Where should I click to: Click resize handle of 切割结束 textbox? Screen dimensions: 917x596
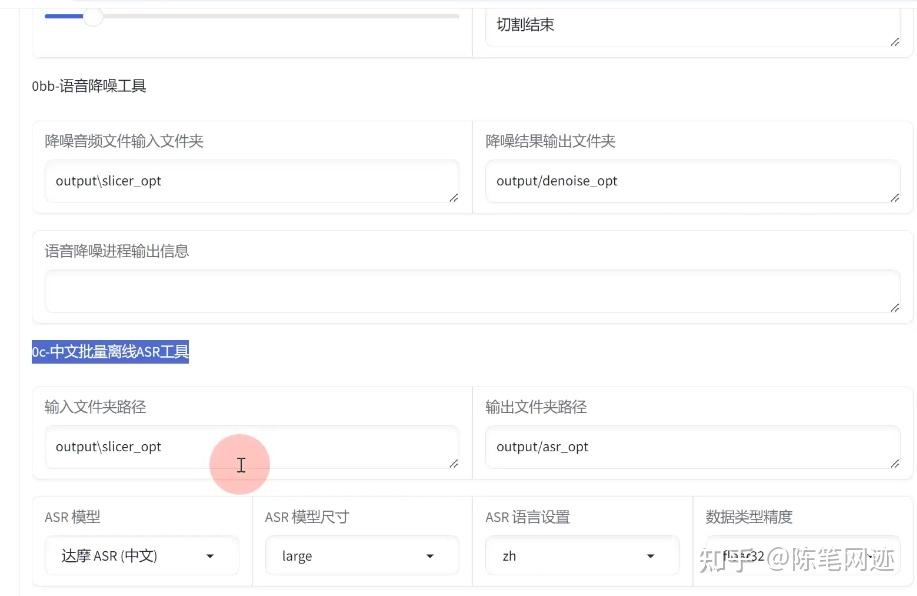(894, 40)
